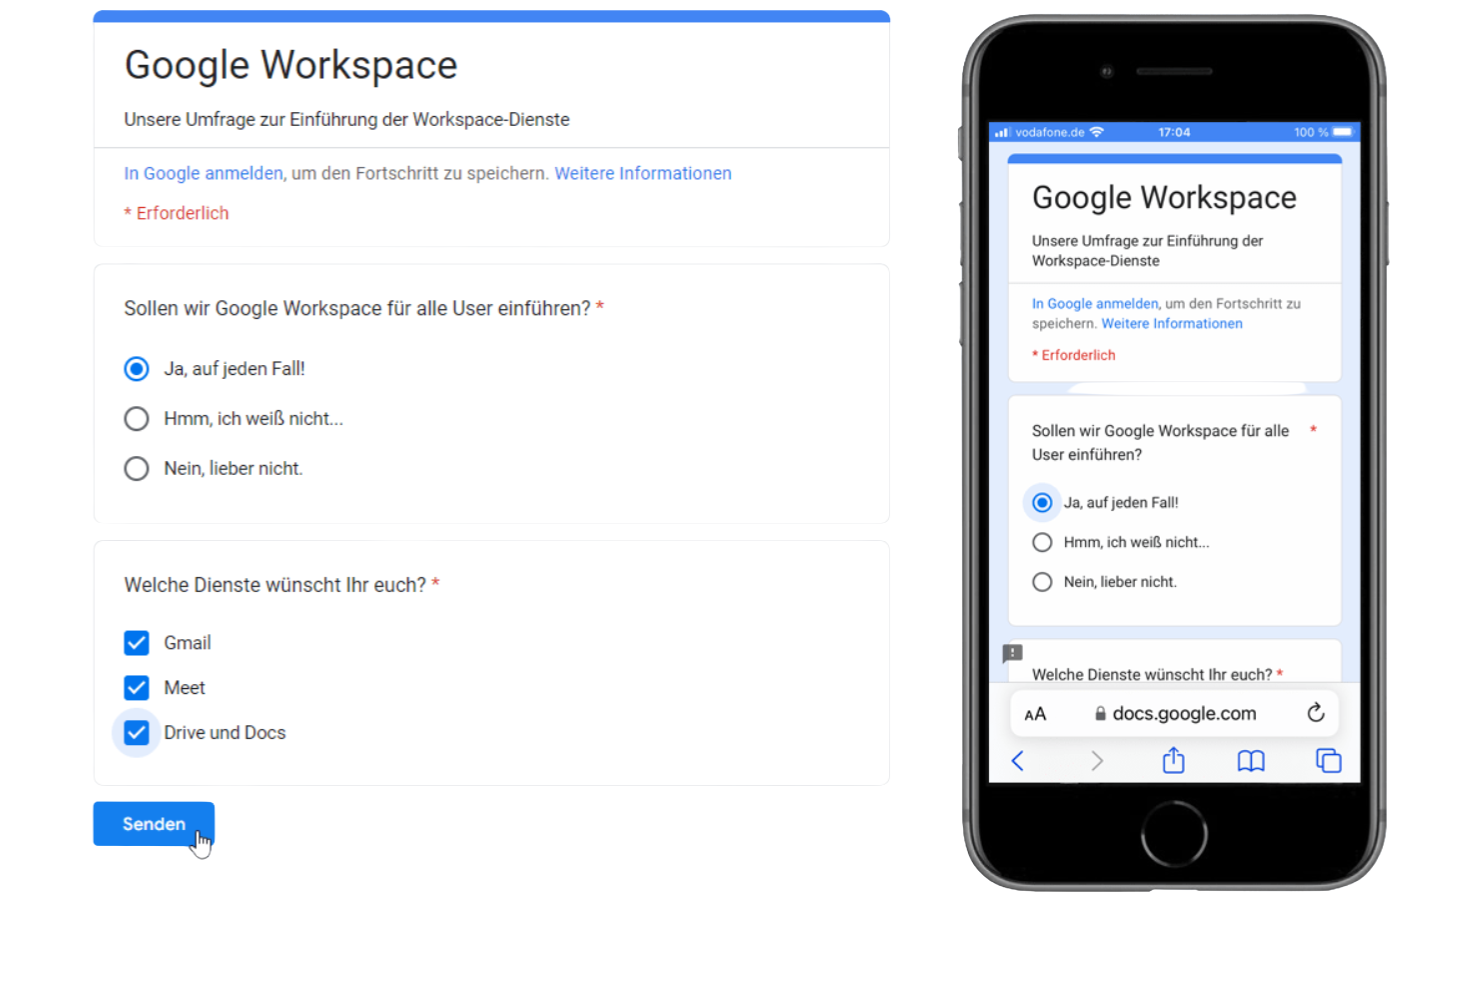The image size is (1480, 987).
Task: Open the Safari tabs overview icon
Action: pos(1328,761)
